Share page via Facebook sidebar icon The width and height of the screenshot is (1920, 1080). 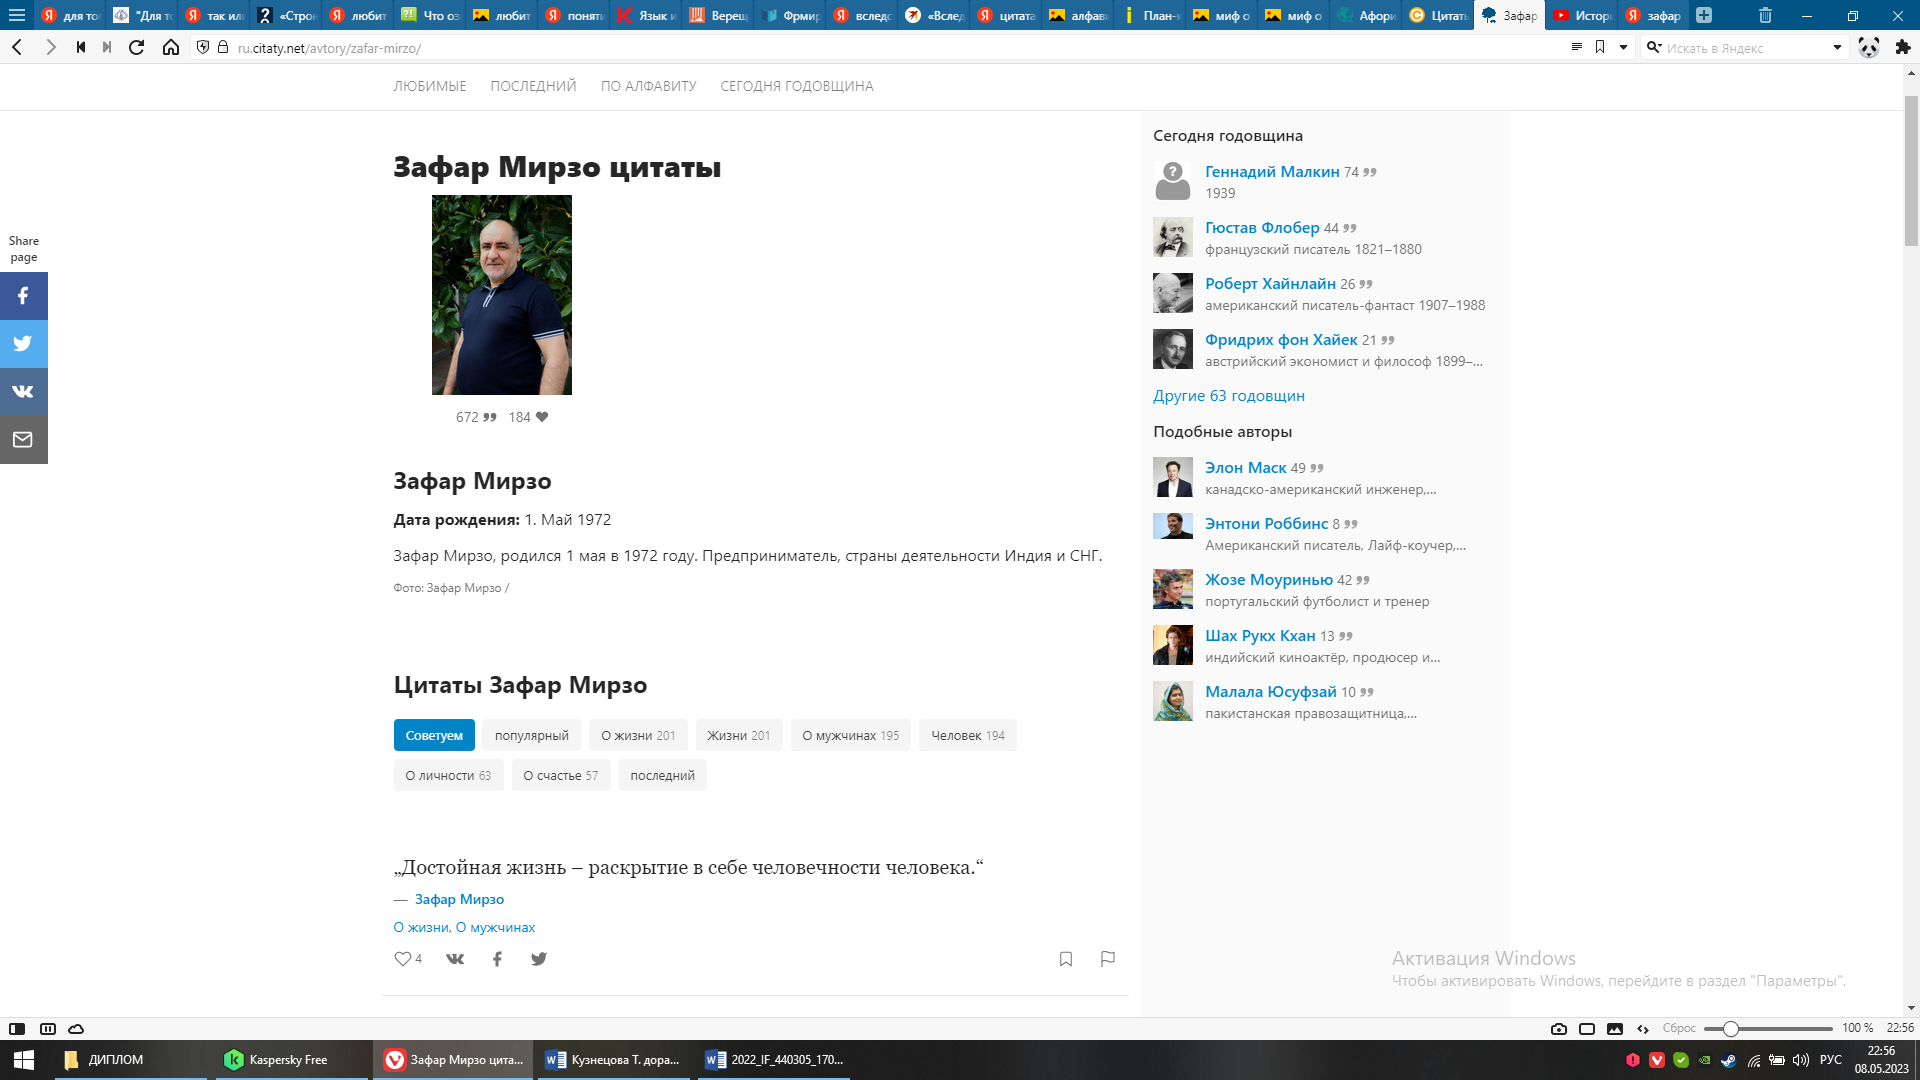[x=23, y=296]
